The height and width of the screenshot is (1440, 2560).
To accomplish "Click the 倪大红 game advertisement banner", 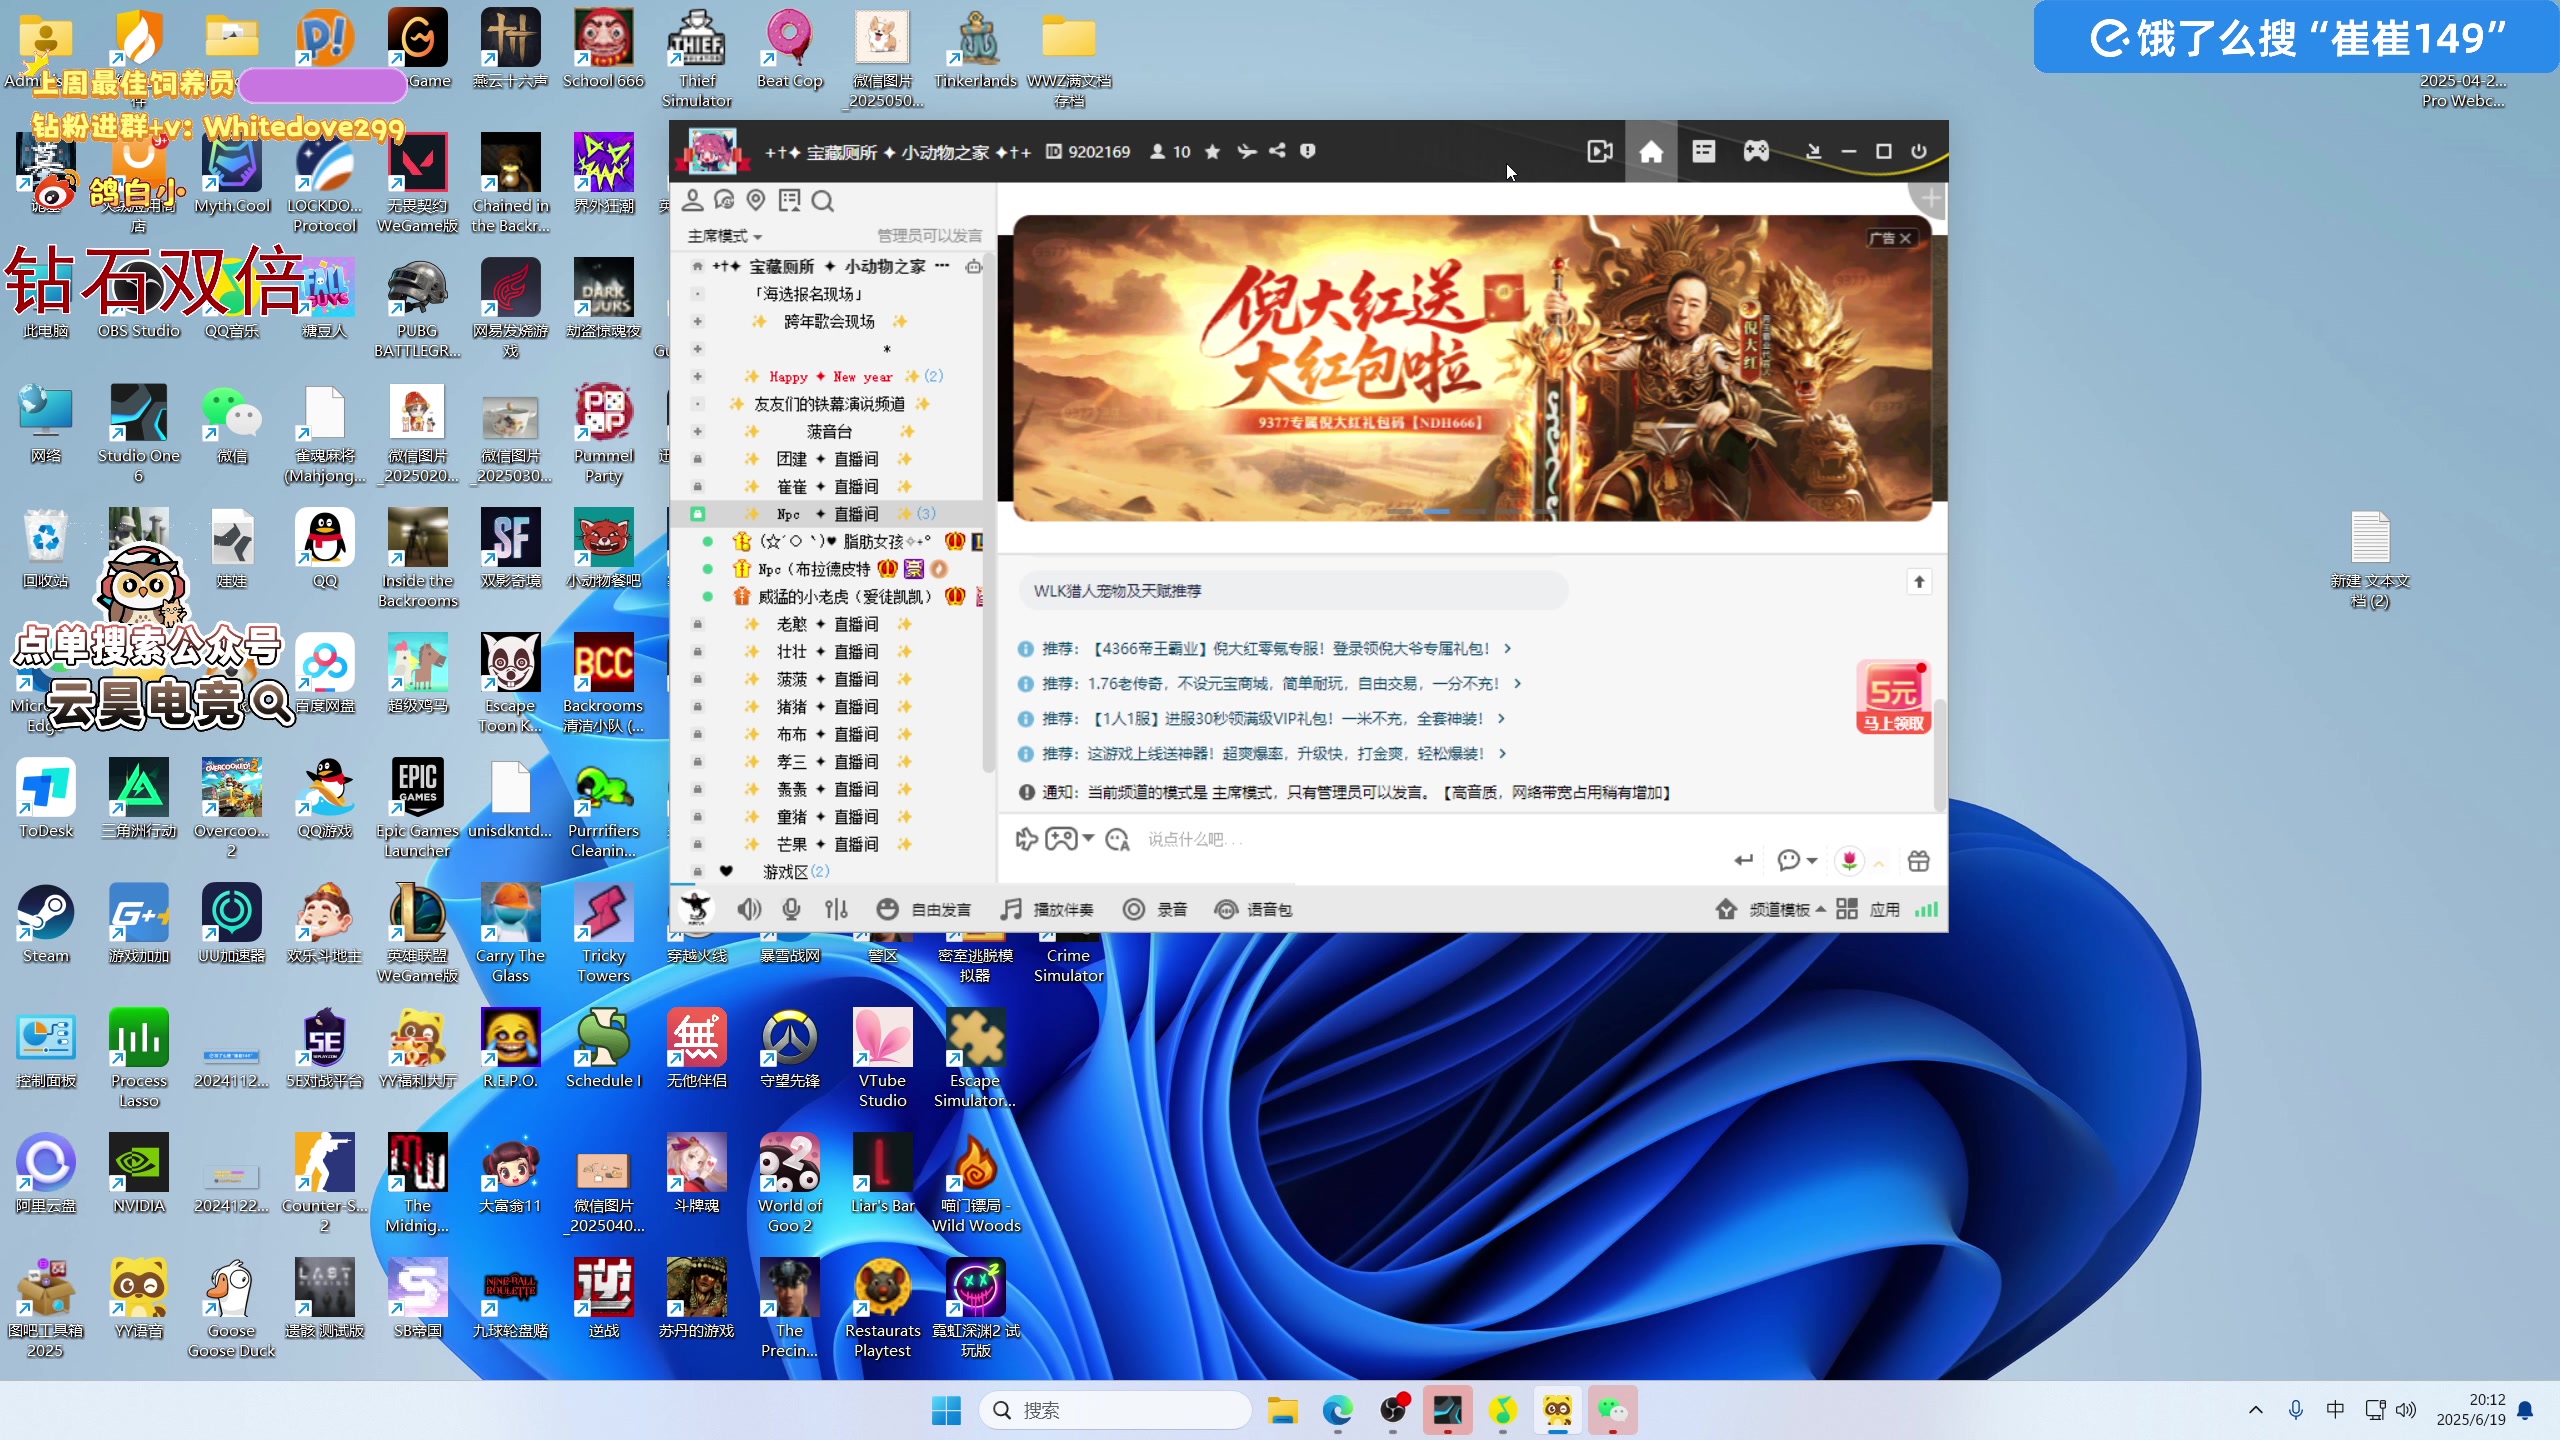I will tap(1472, 368).
